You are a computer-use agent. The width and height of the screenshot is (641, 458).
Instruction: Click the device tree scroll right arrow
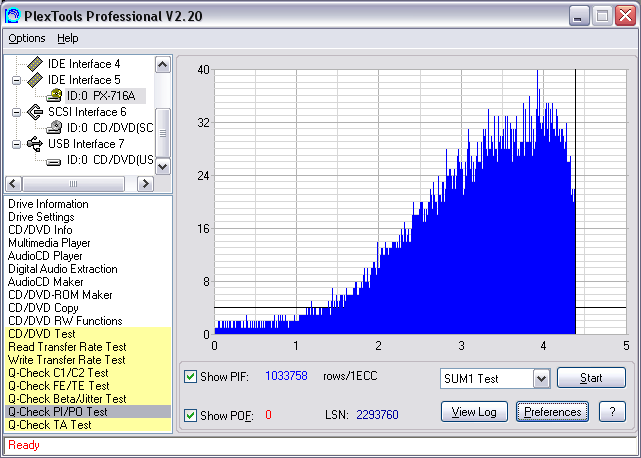(x=145, y=184)
